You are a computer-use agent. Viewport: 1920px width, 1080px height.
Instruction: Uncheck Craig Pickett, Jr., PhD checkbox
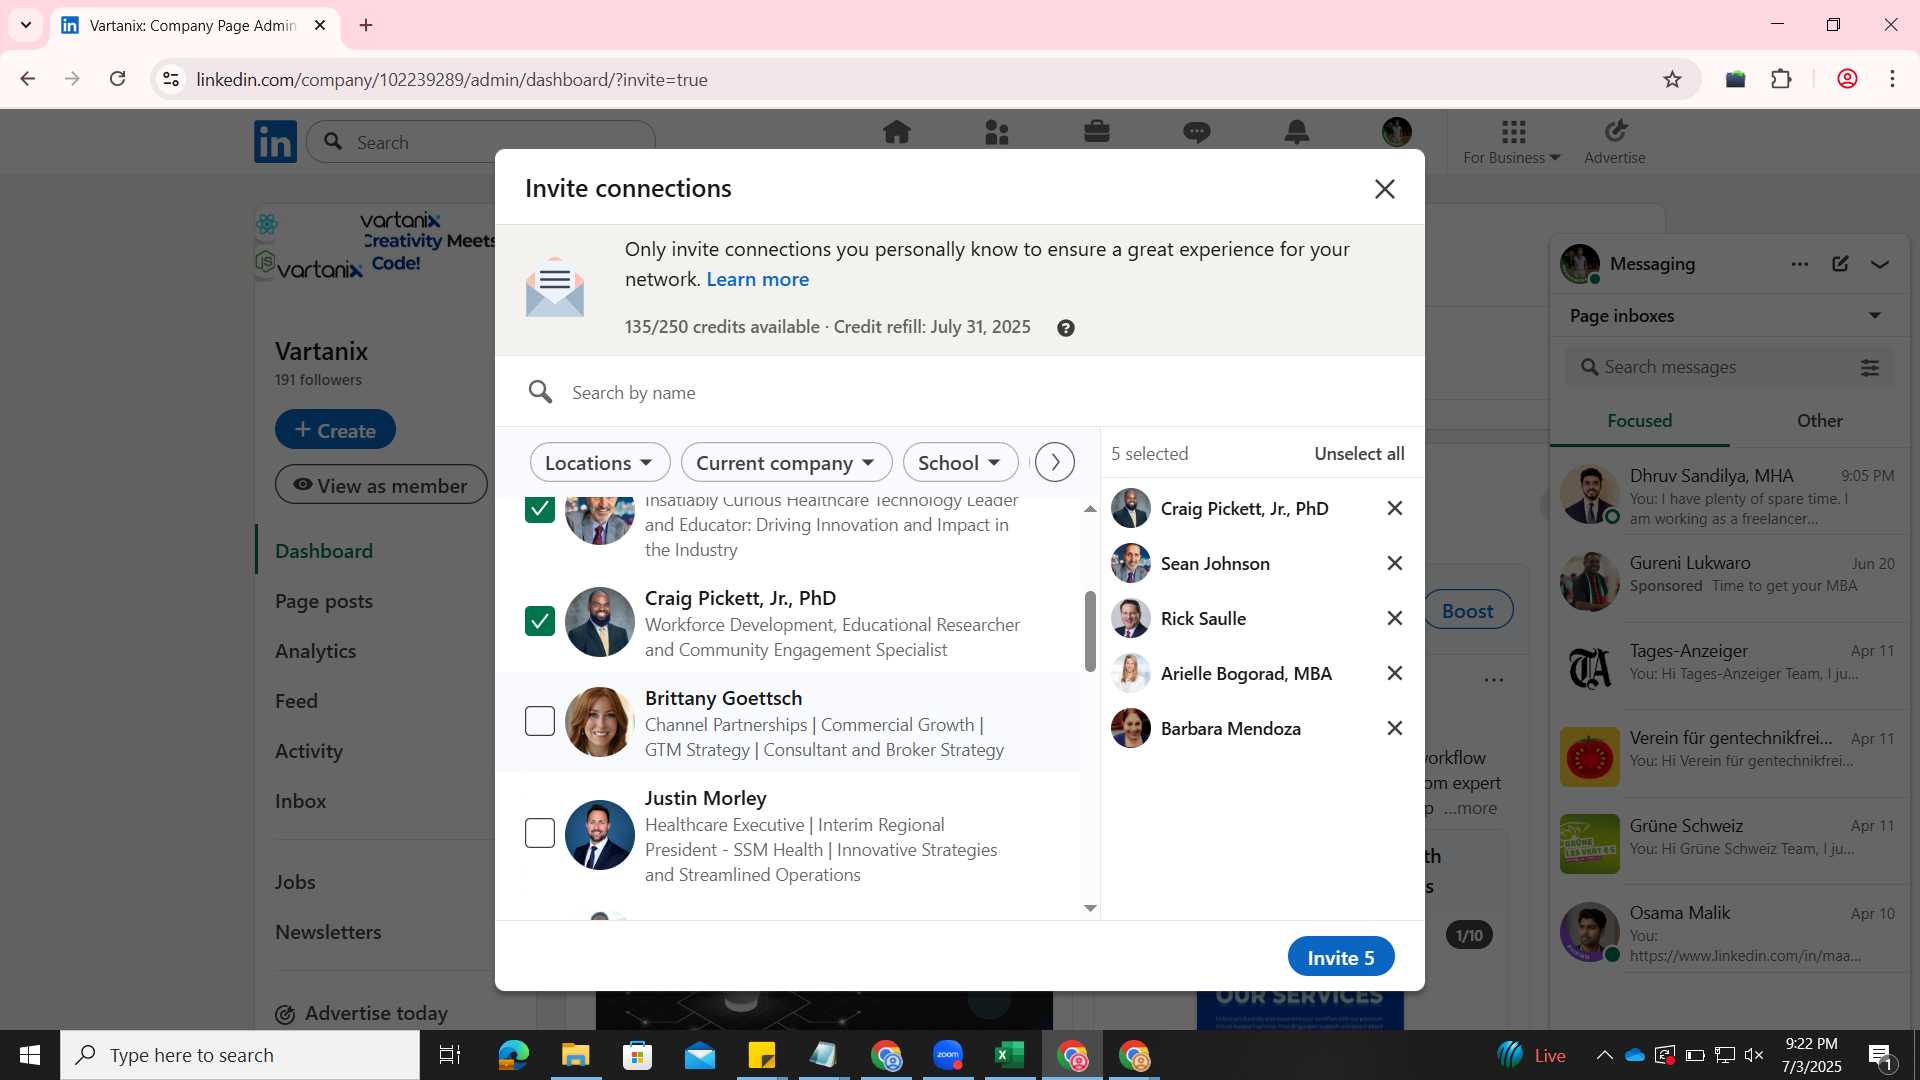click(540, 621)
